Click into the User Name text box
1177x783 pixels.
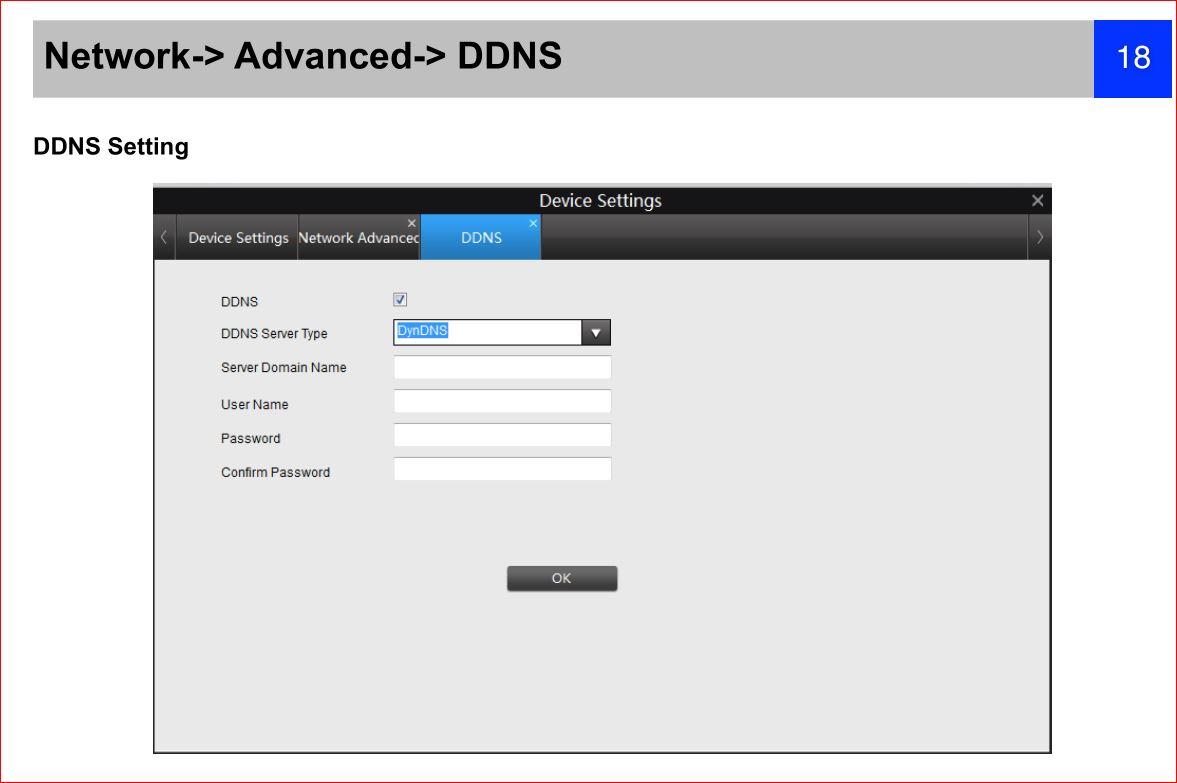click(x=502, y=402)
